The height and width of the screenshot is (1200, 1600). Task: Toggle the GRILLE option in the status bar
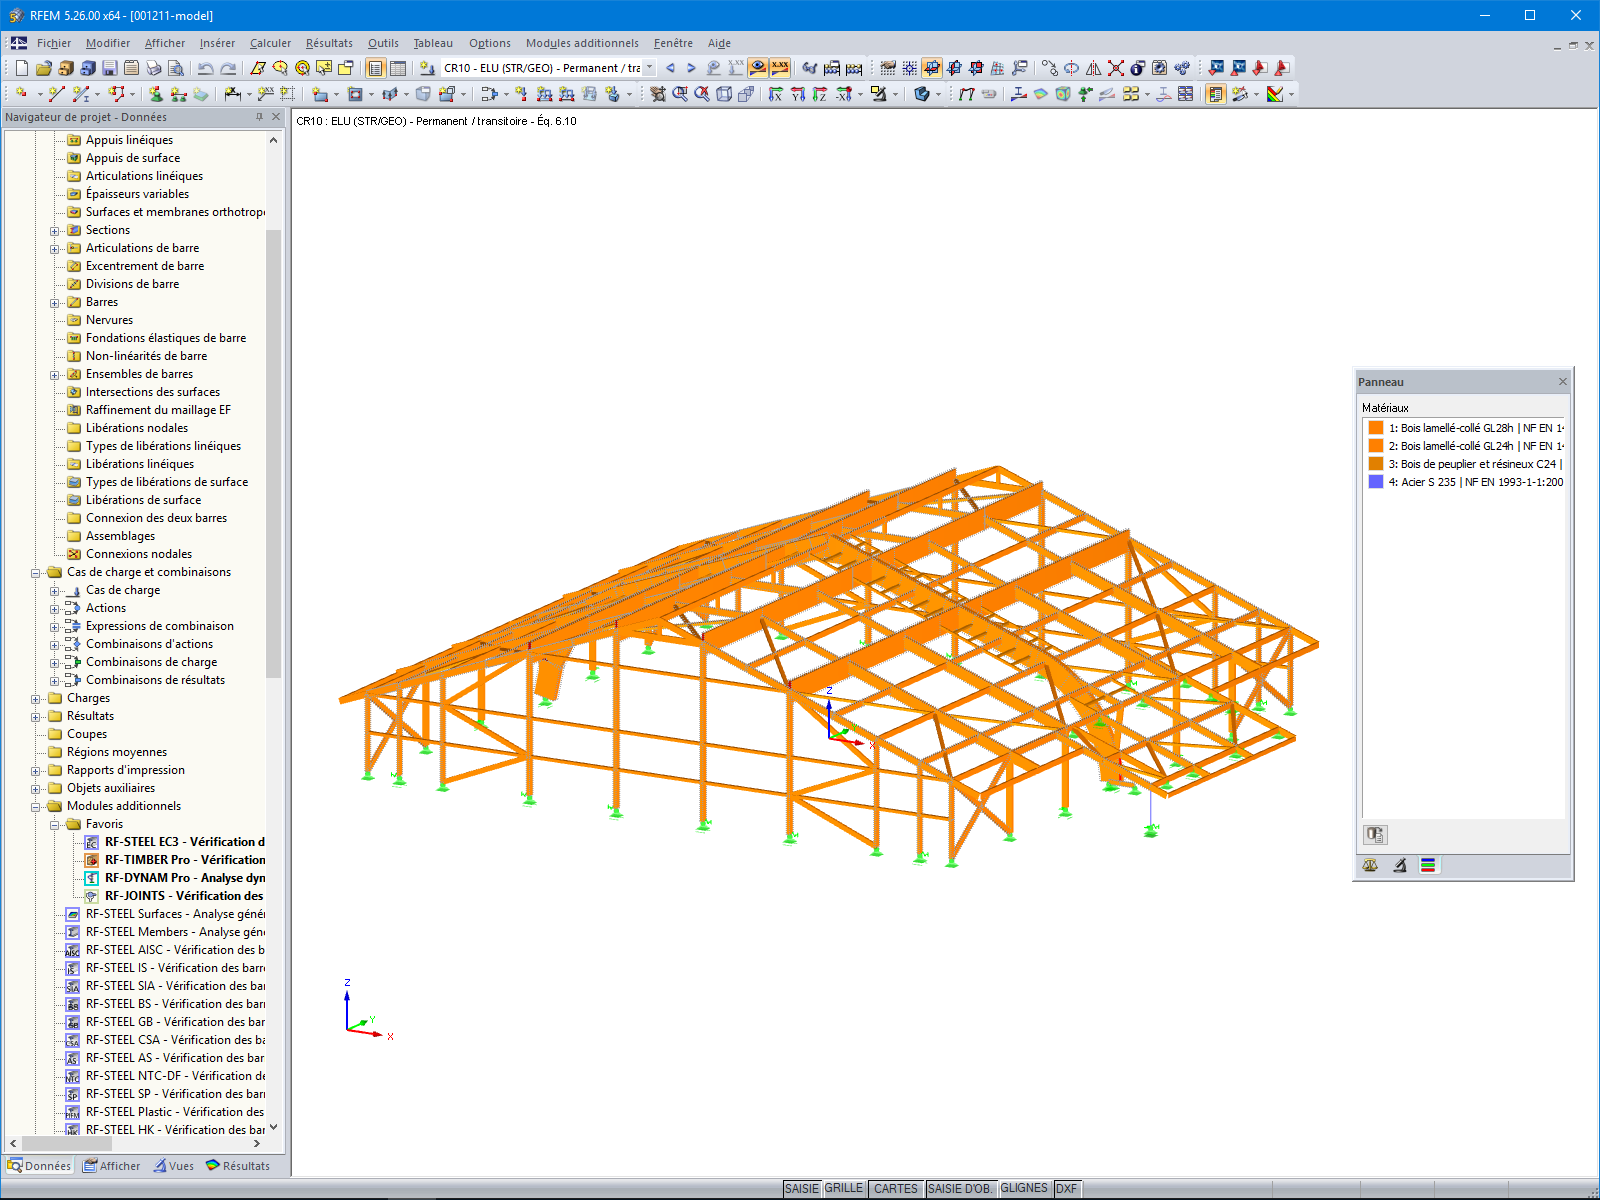[843, 1188]
